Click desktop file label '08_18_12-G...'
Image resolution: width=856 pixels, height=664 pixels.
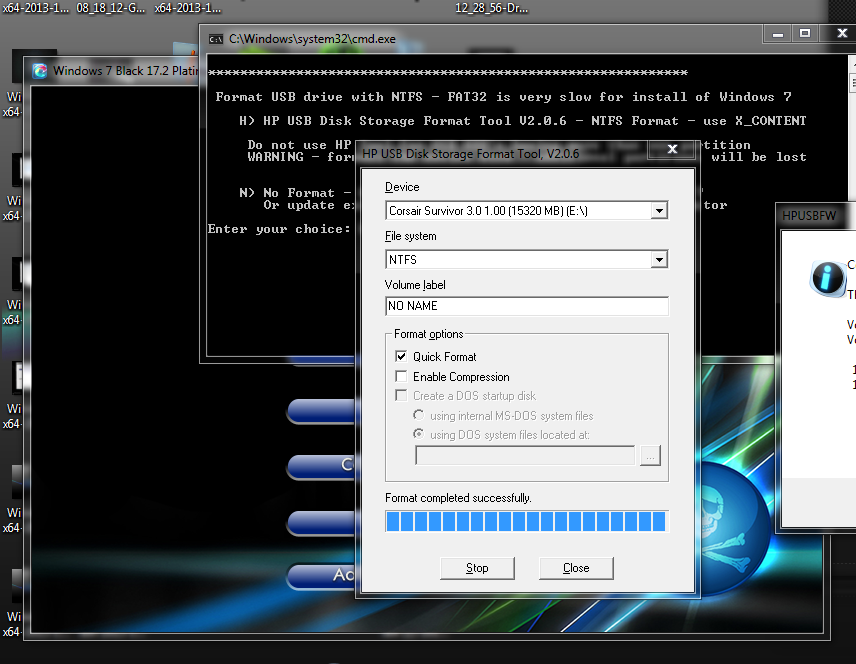click(x=111, y=8)
